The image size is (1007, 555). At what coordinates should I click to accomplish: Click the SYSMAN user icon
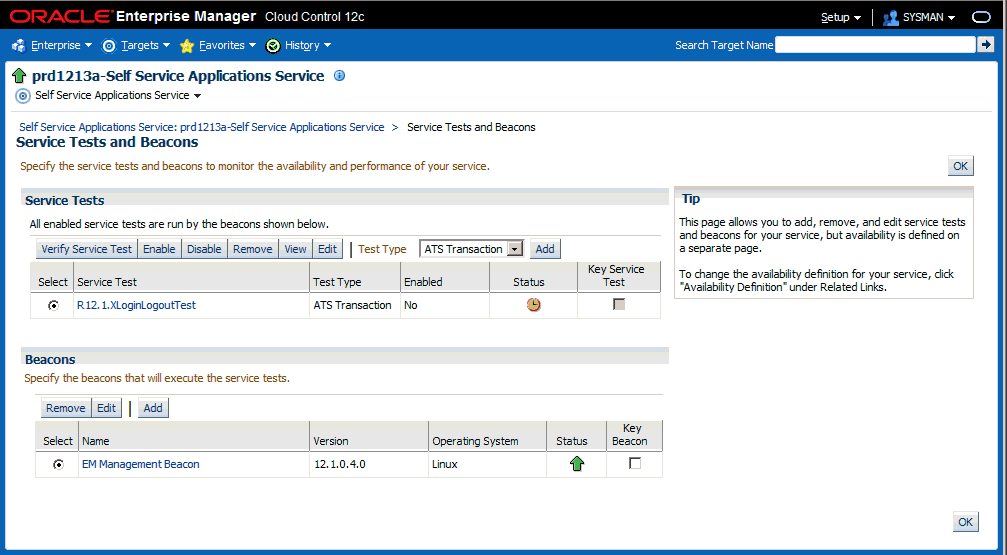[x=890, y=17]
